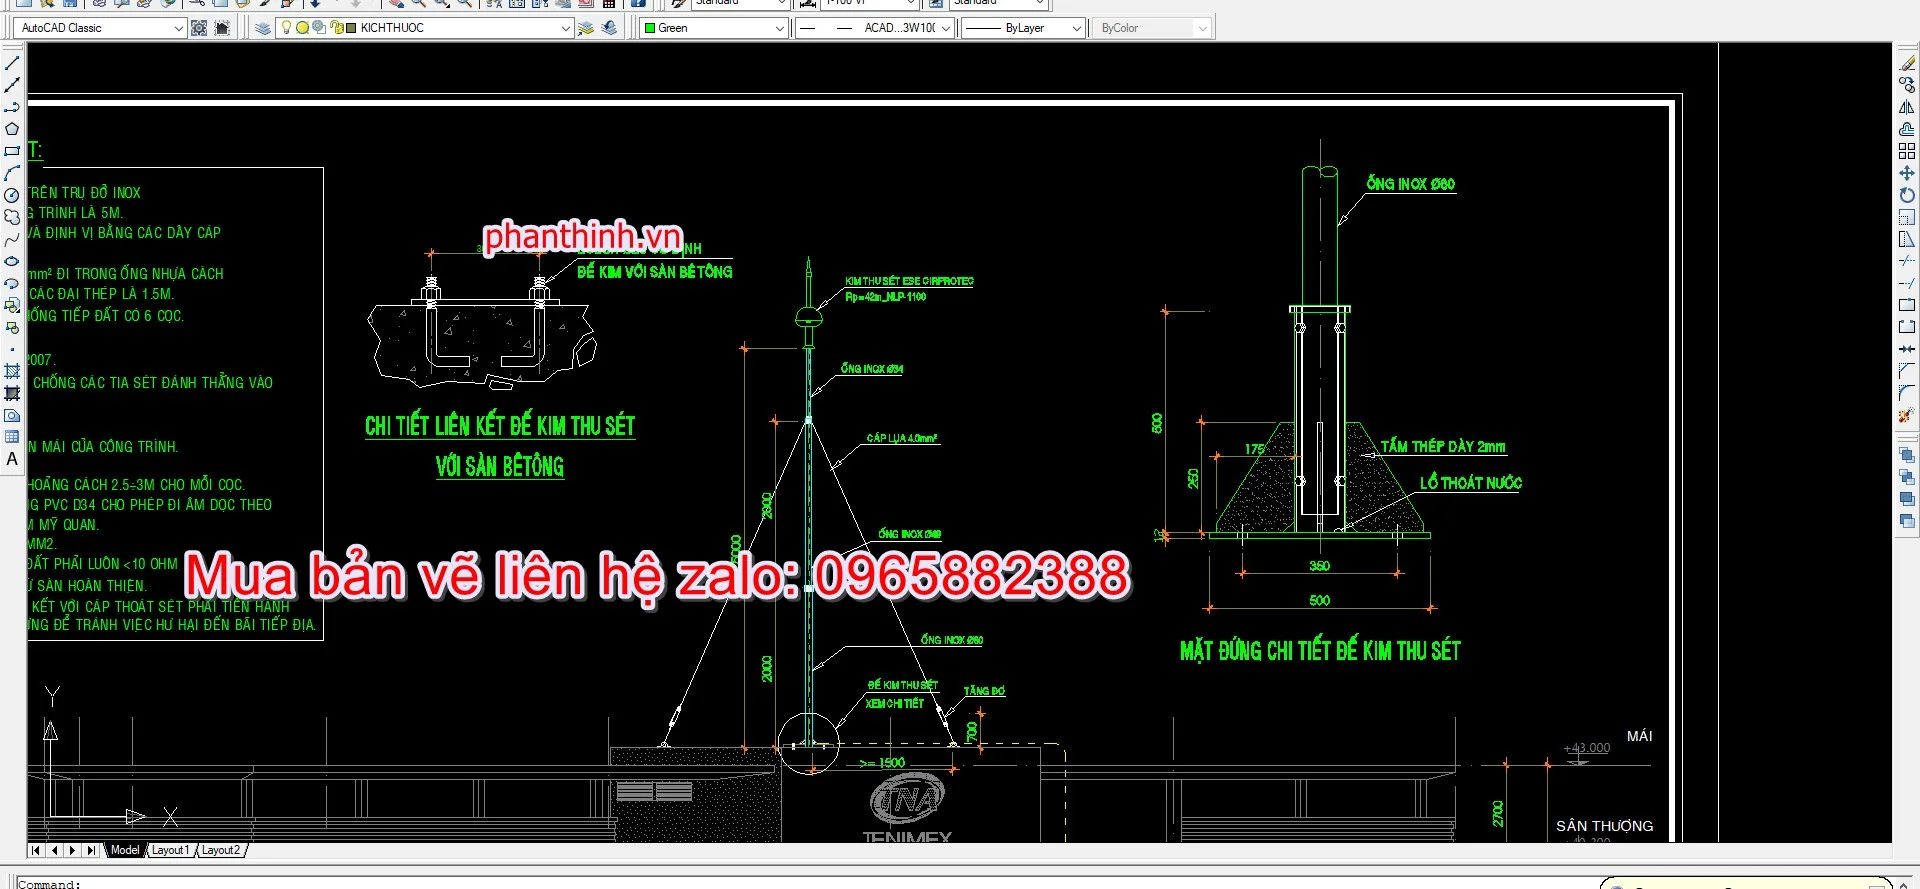Select the Trim tool

pyautogui.click(x=1907, y=261)
